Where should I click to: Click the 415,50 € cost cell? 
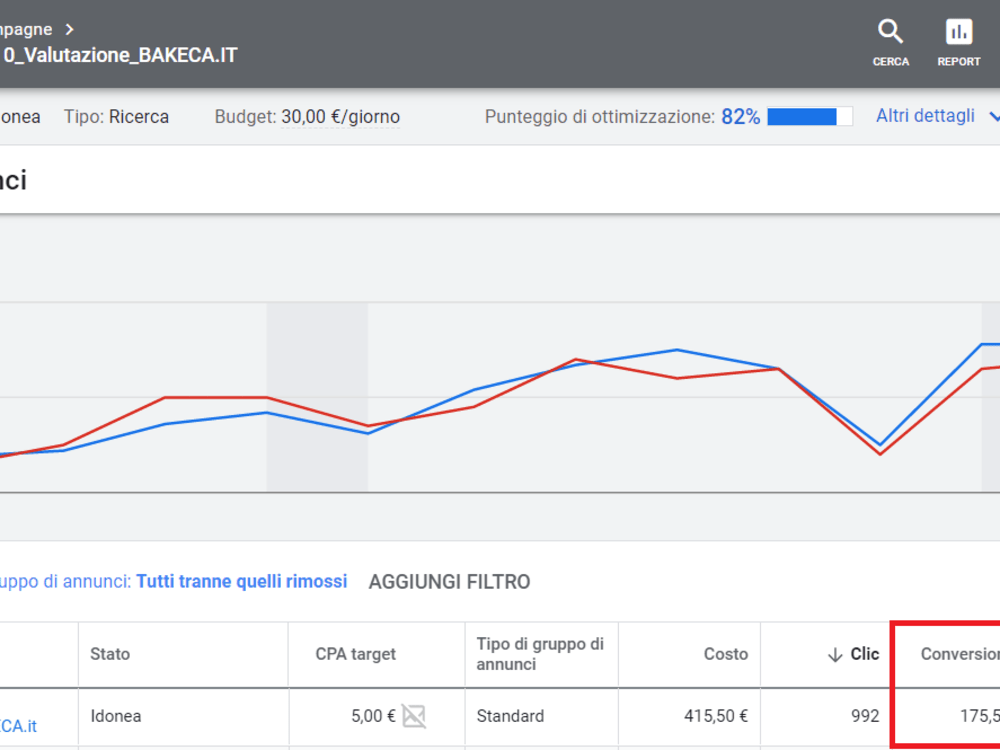pos(716,716)
